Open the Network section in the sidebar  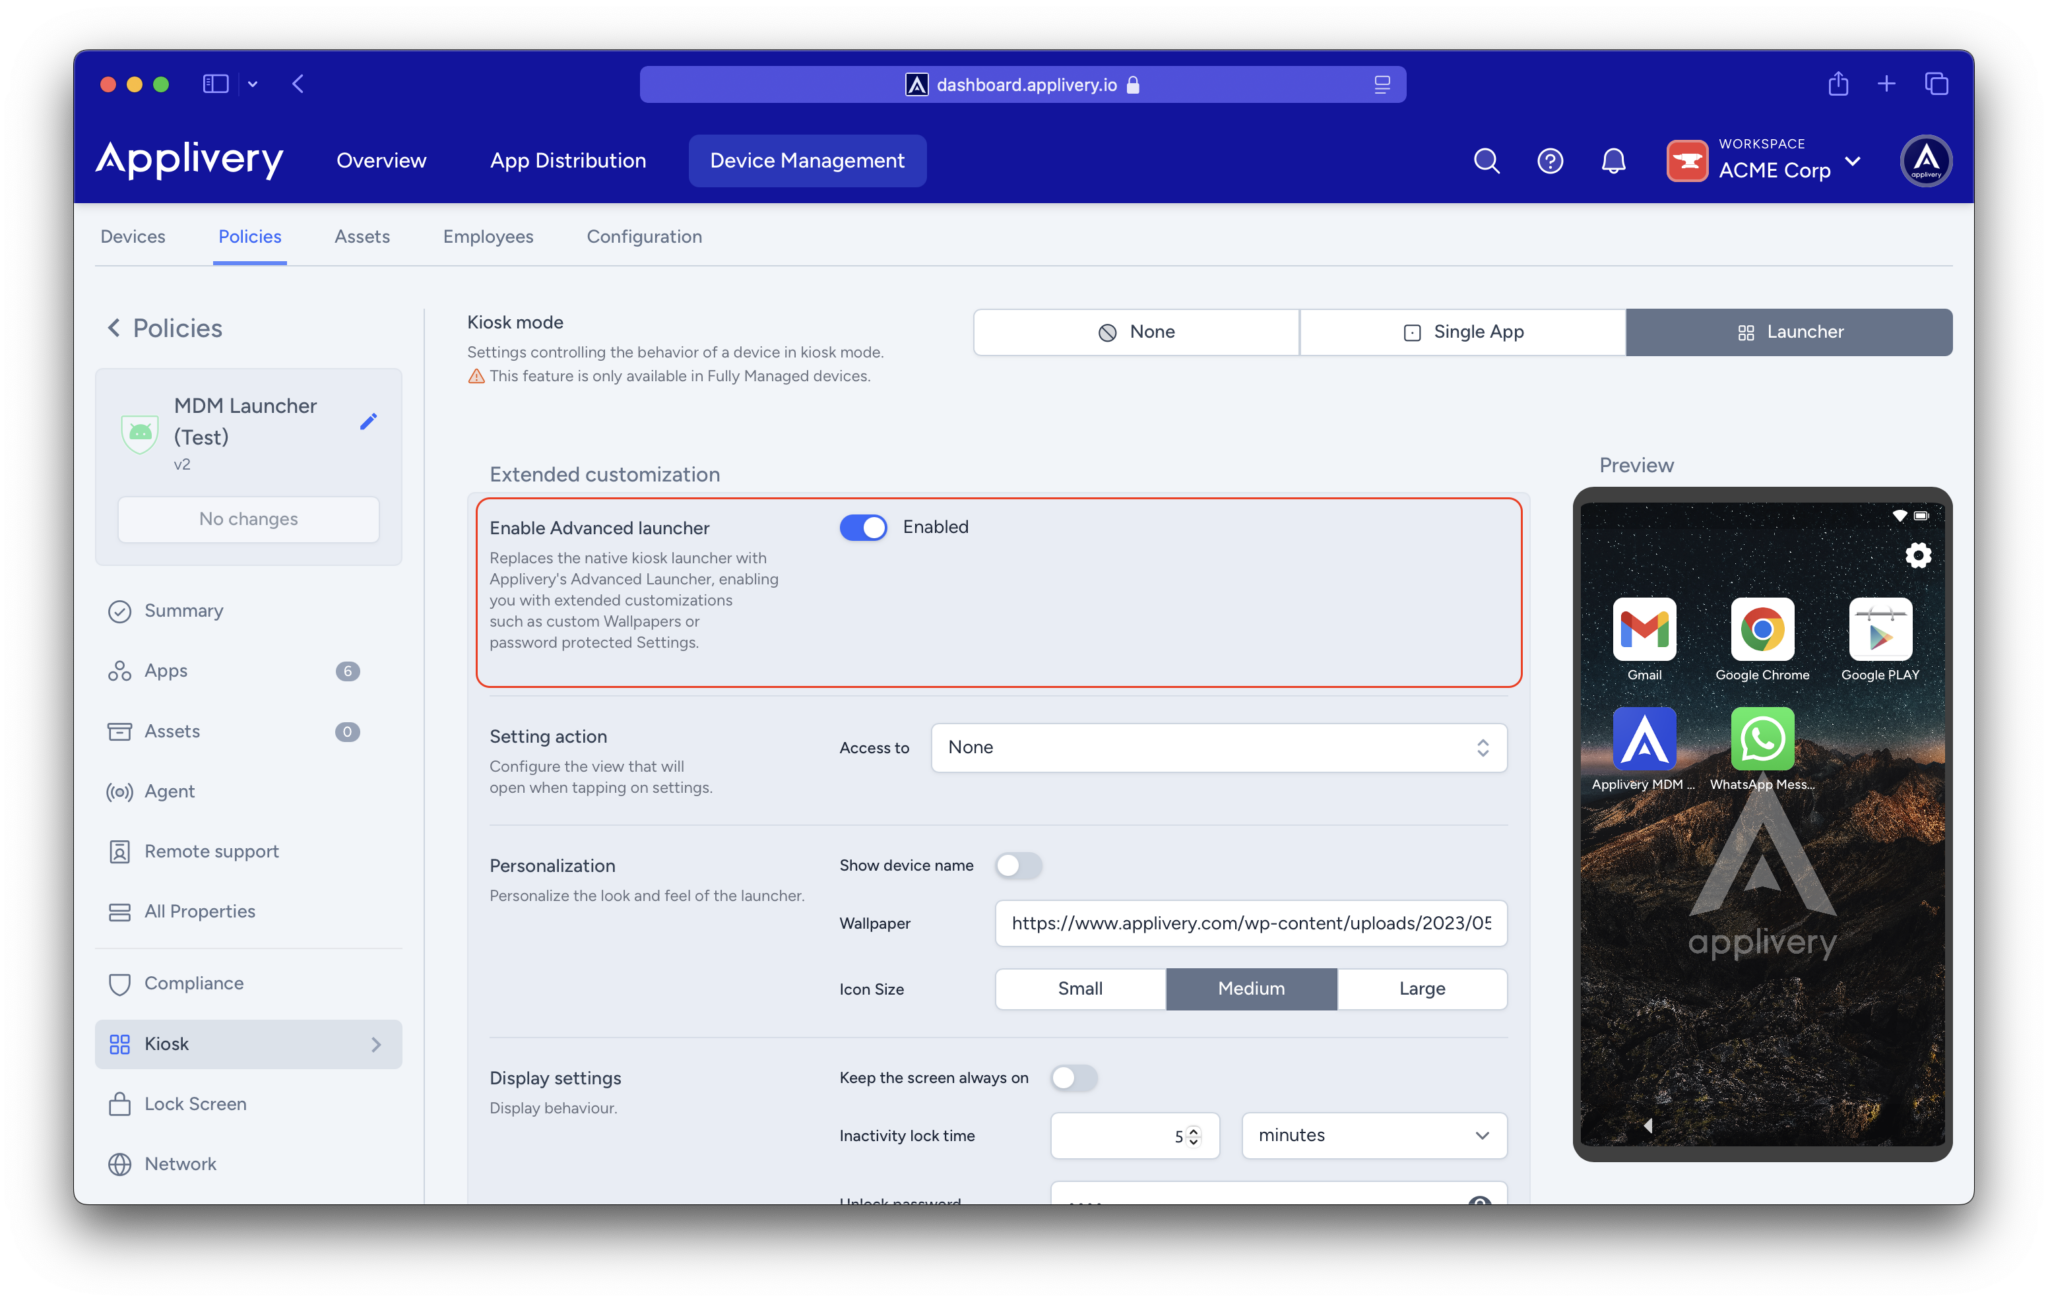(180, 1163)
